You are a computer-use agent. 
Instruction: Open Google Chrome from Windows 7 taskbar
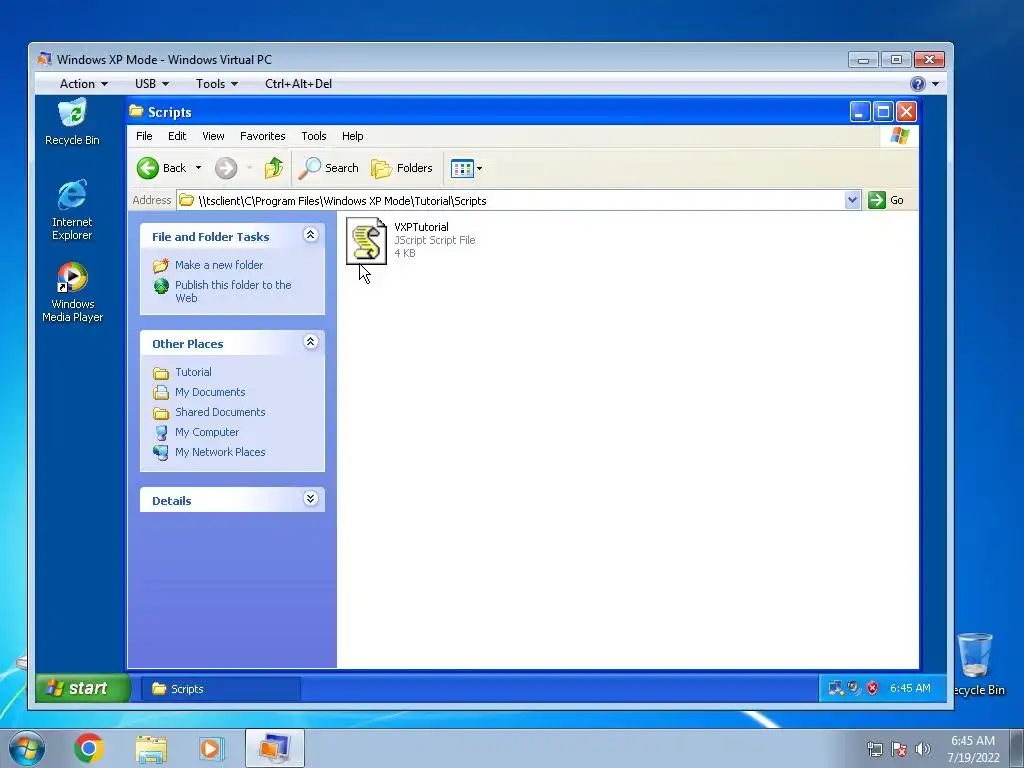pyautogui.click(x=89, y=748)
